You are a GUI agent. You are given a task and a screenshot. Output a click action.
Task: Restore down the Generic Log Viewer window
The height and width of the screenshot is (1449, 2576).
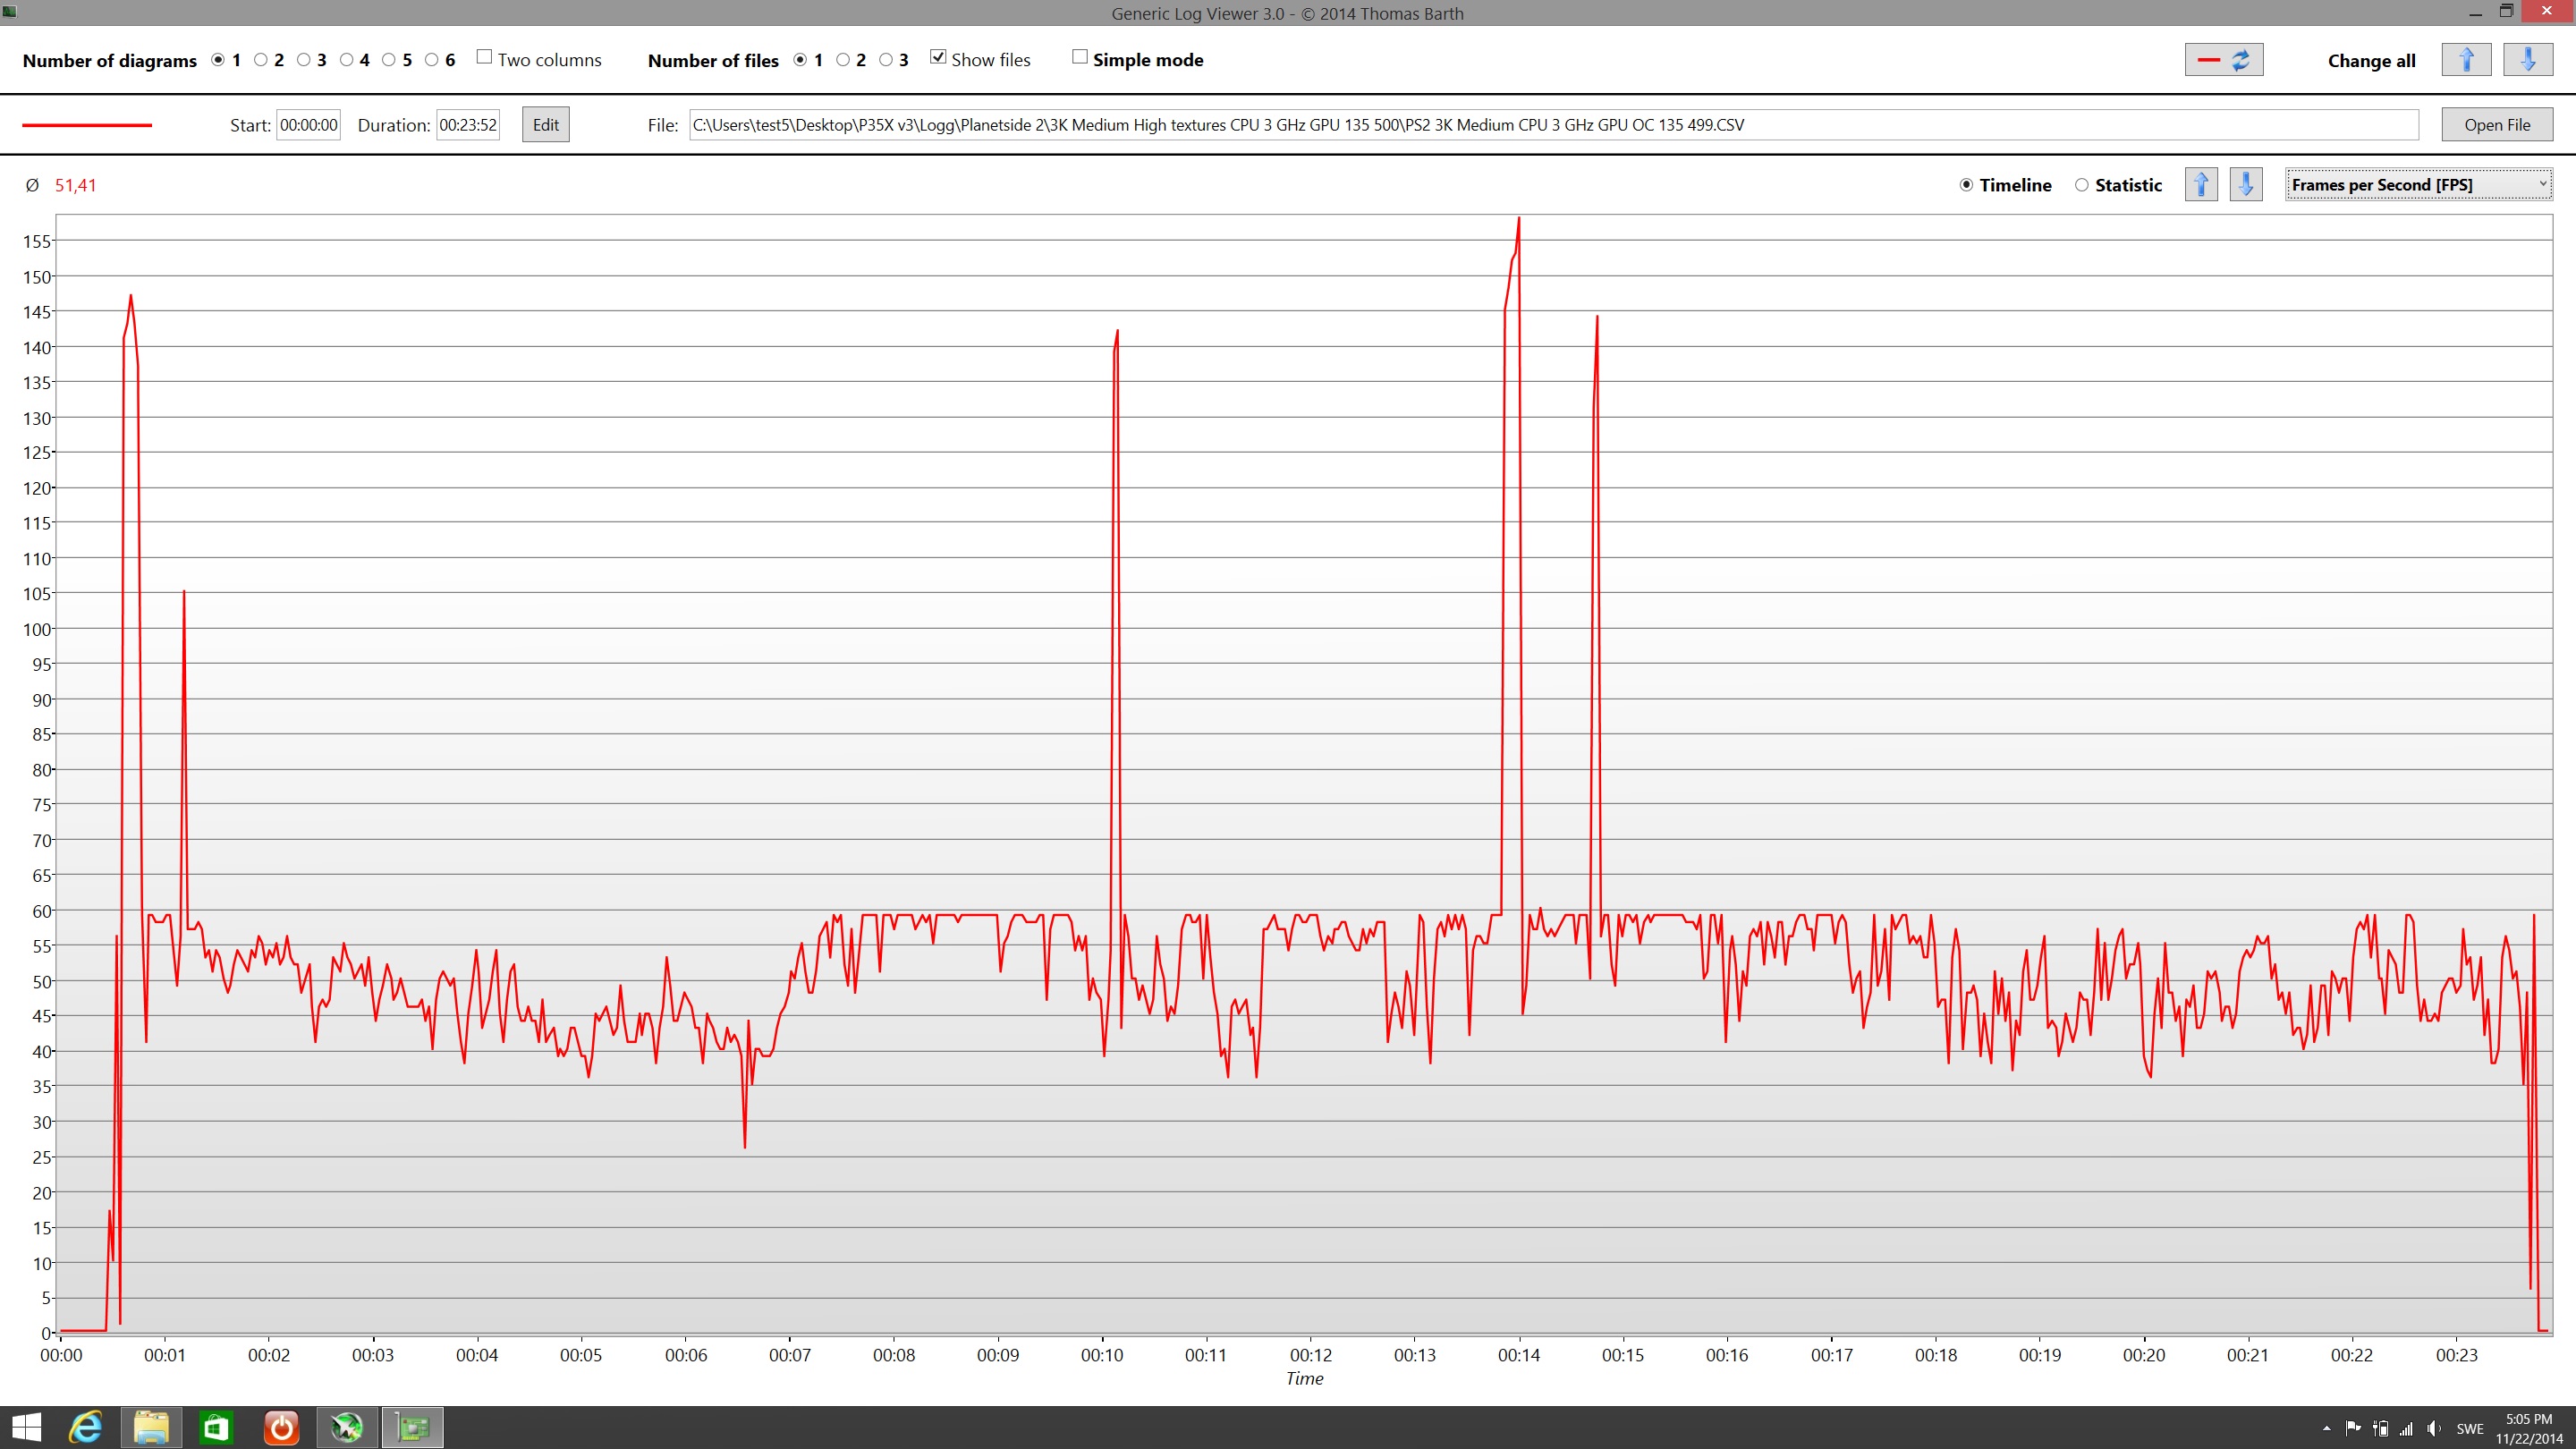(2506, 12)
